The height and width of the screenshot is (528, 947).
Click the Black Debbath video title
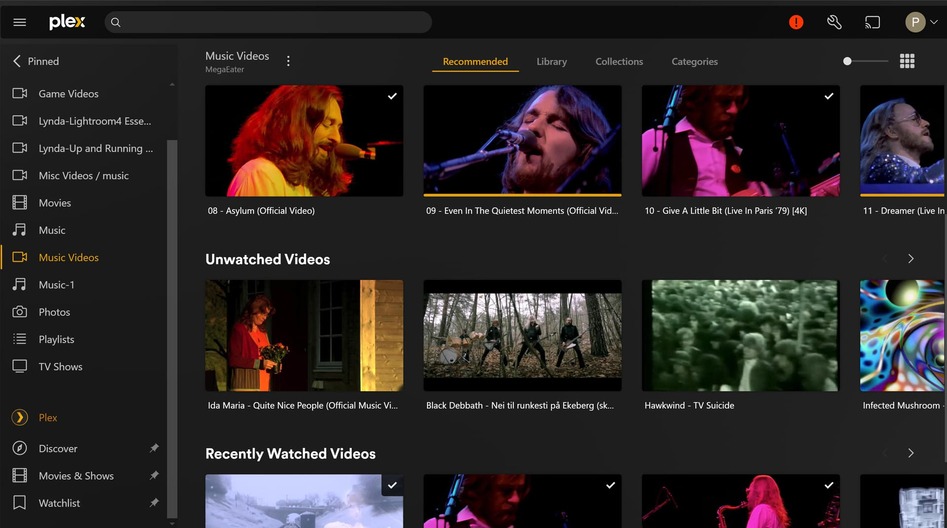(x=520, y=405)
